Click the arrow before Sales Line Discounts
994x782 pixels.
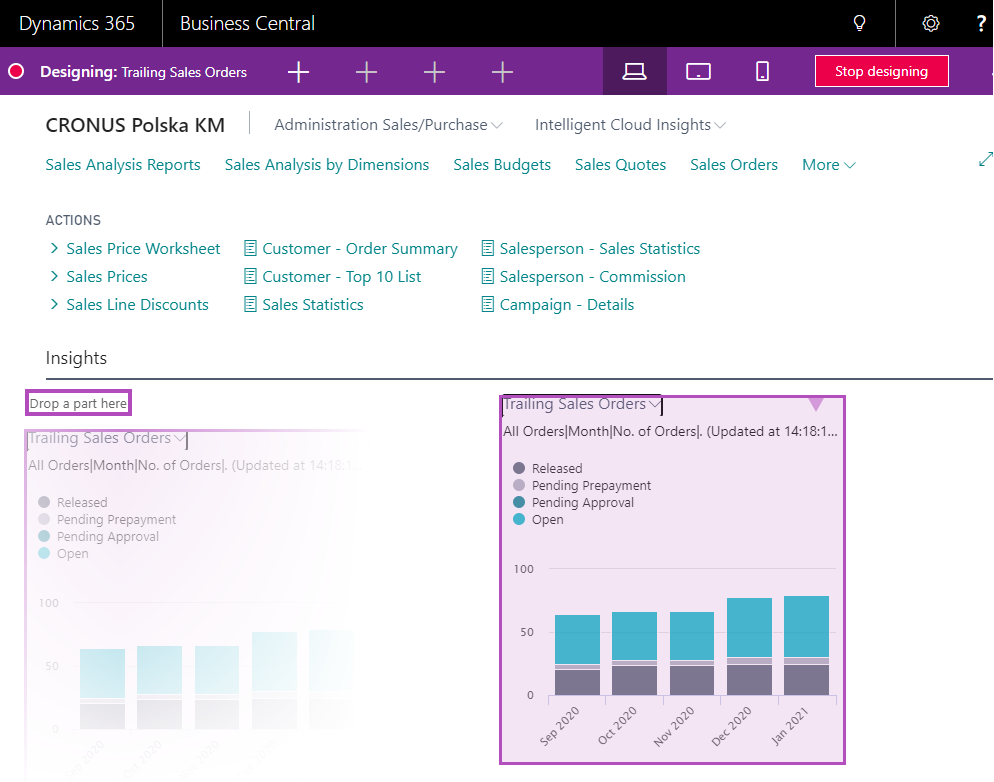(54, 304)
